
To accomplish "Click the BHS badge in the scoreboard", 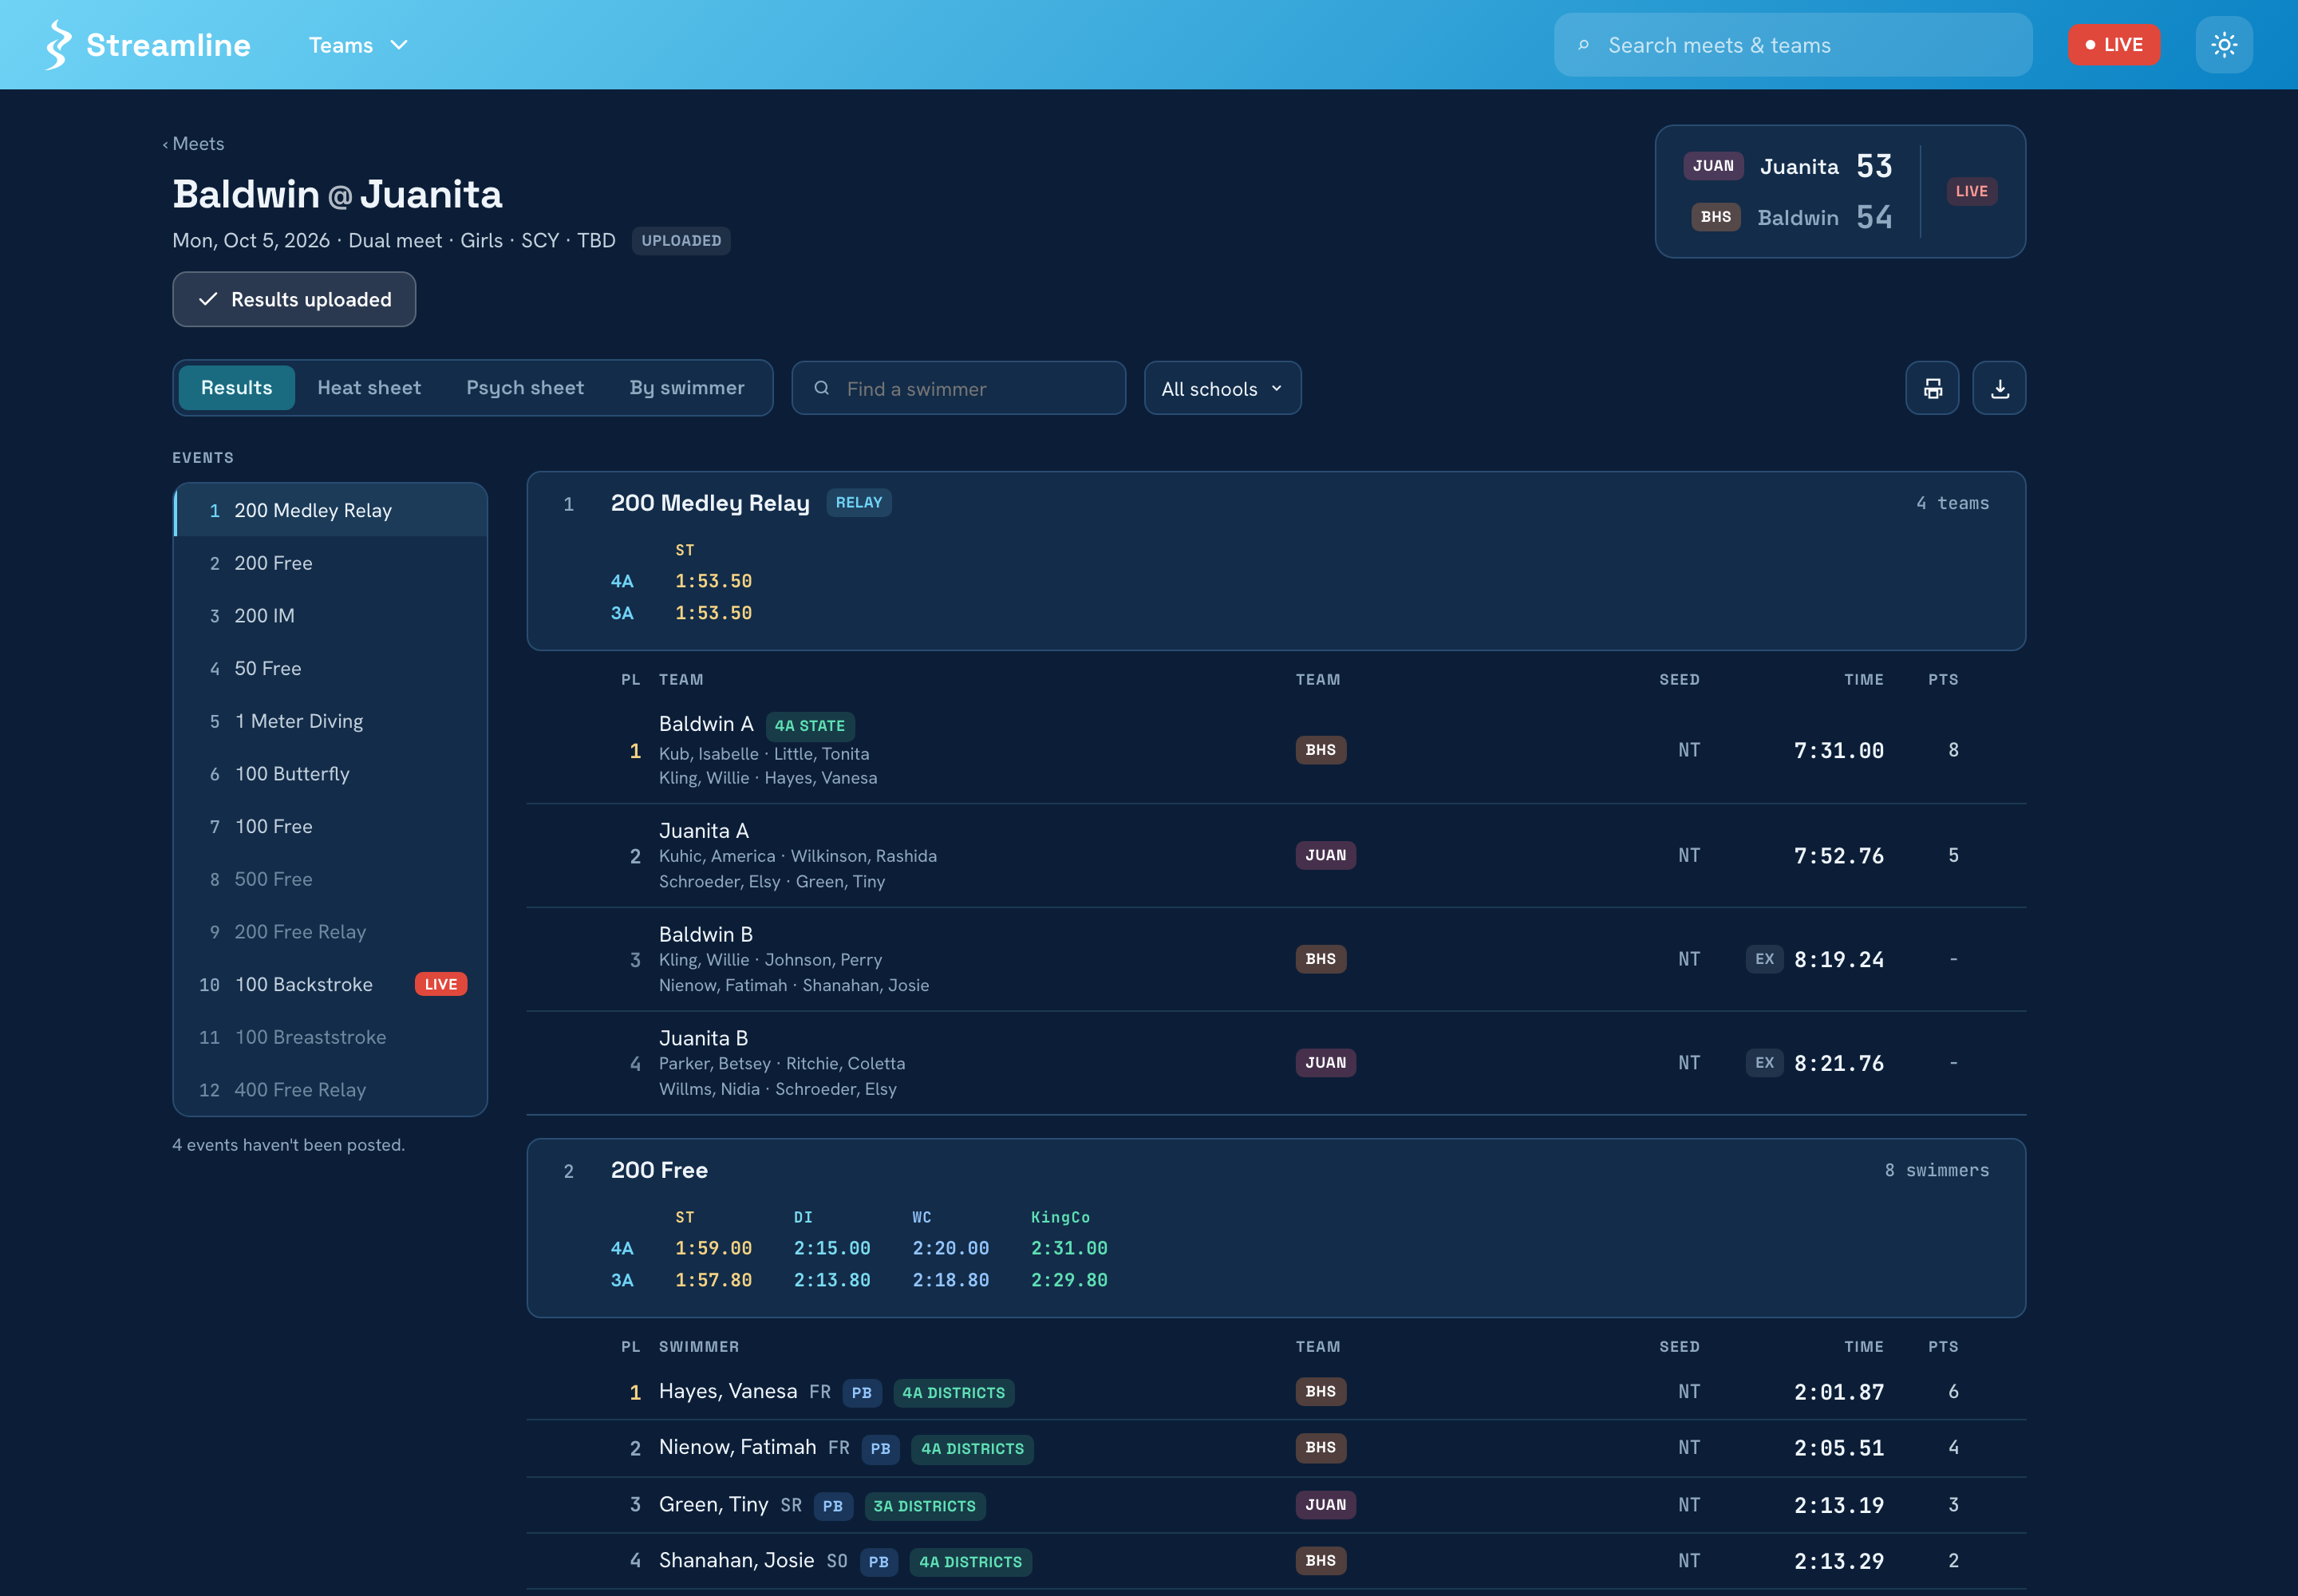I will [x=1715, y=217].
